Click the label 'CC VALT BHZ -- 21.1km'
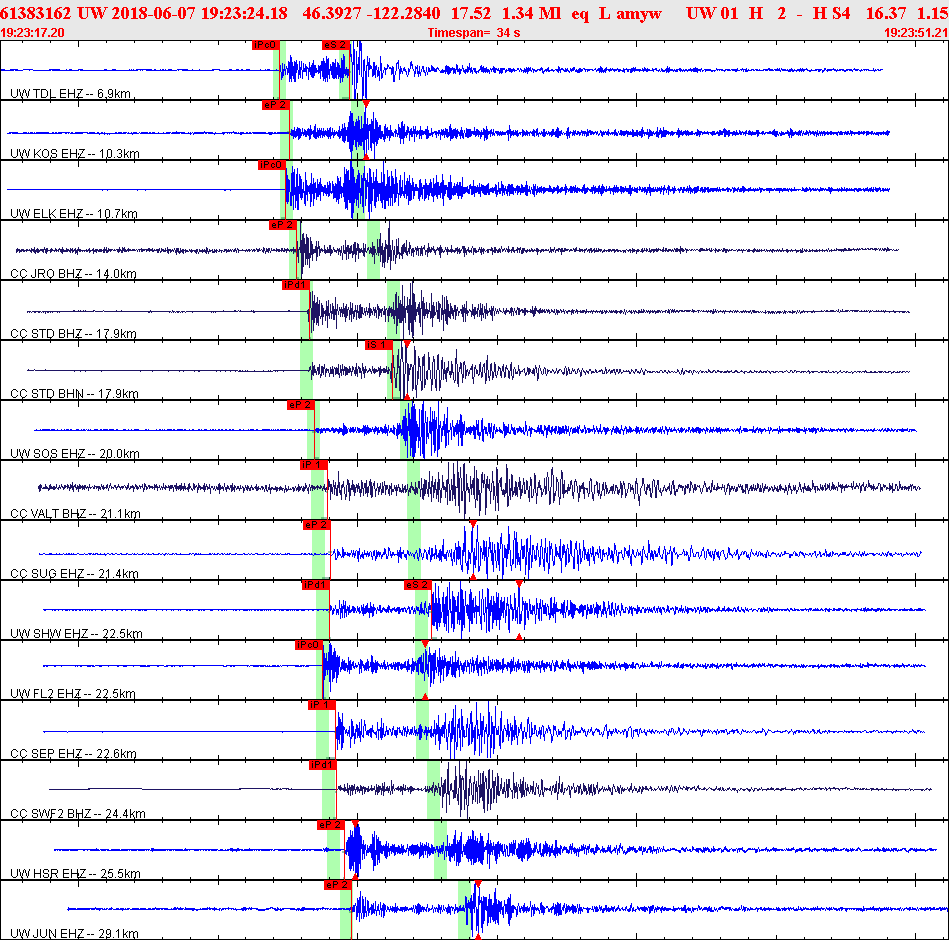This screenshot has height=940, width=949. [75, 513]
